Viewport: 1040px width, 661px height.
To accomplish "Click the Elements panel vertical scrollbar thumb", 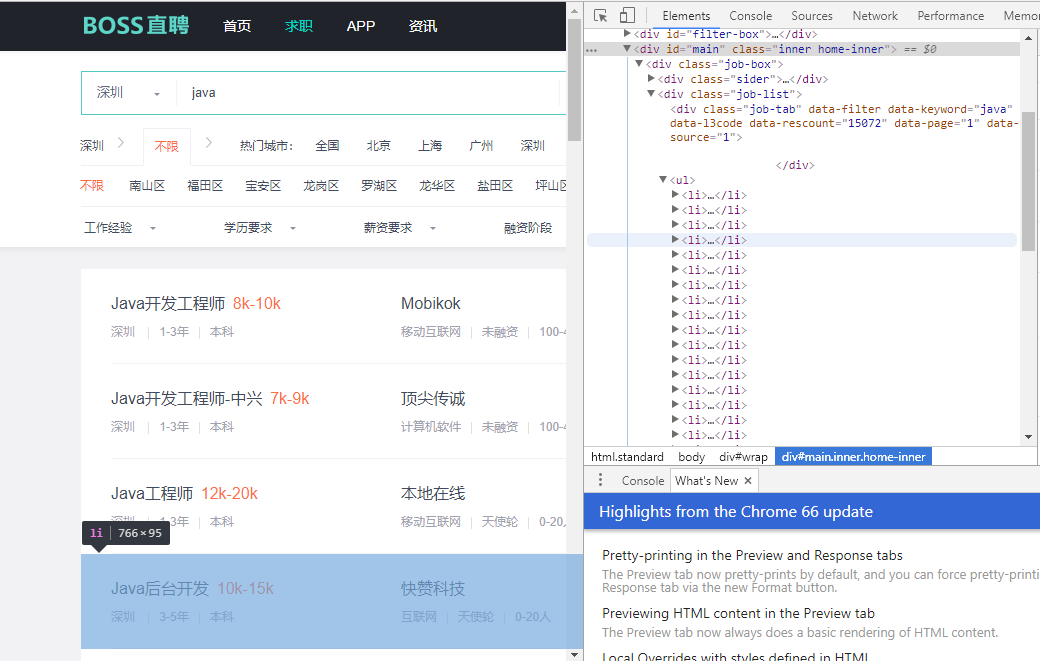I will point(1028,181).
